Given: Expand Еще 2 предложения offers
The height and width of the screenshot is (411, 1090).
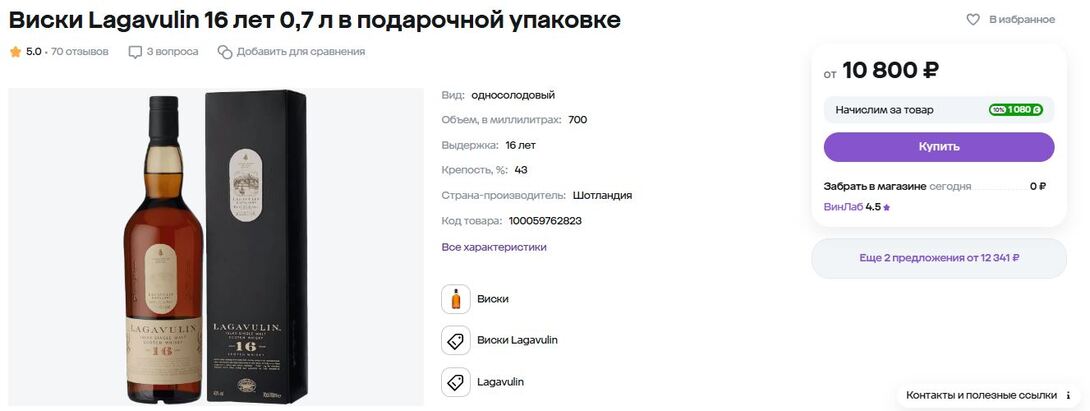Looking at the screenshot, I should coord(939,258).
